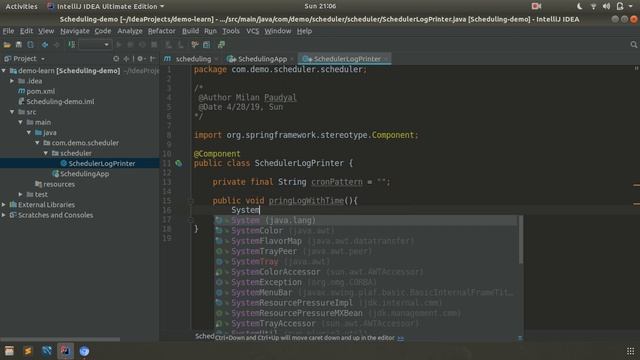Open the Refactor menu
The image size is (640, 360).
tap(162, 31)
